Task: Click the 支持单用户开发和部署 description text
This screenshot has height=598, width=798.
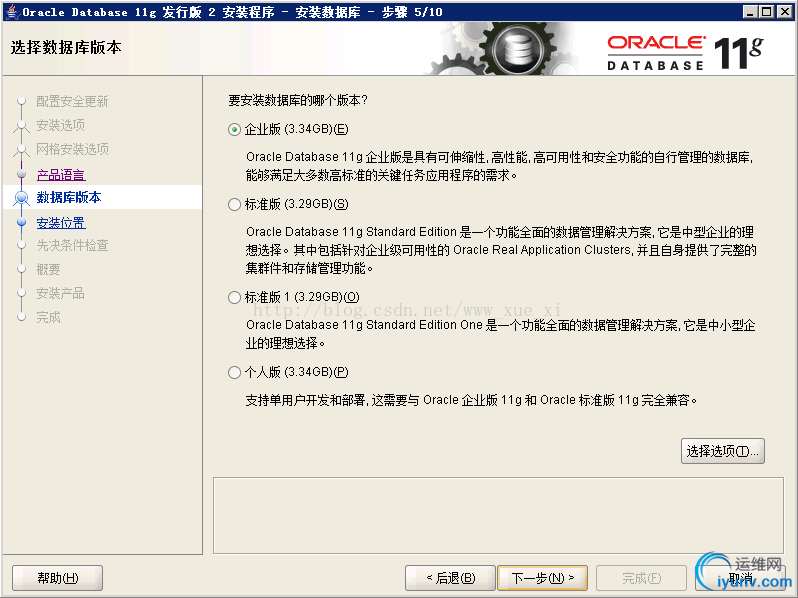Action: click(x=471, y=400)
